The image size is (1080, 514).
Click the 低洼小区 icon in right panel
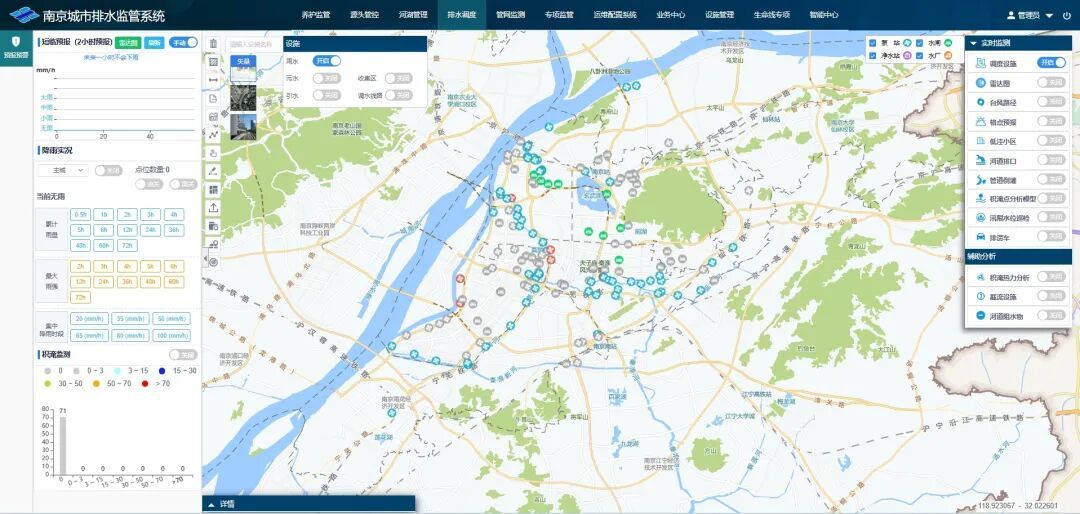(980, 141)
